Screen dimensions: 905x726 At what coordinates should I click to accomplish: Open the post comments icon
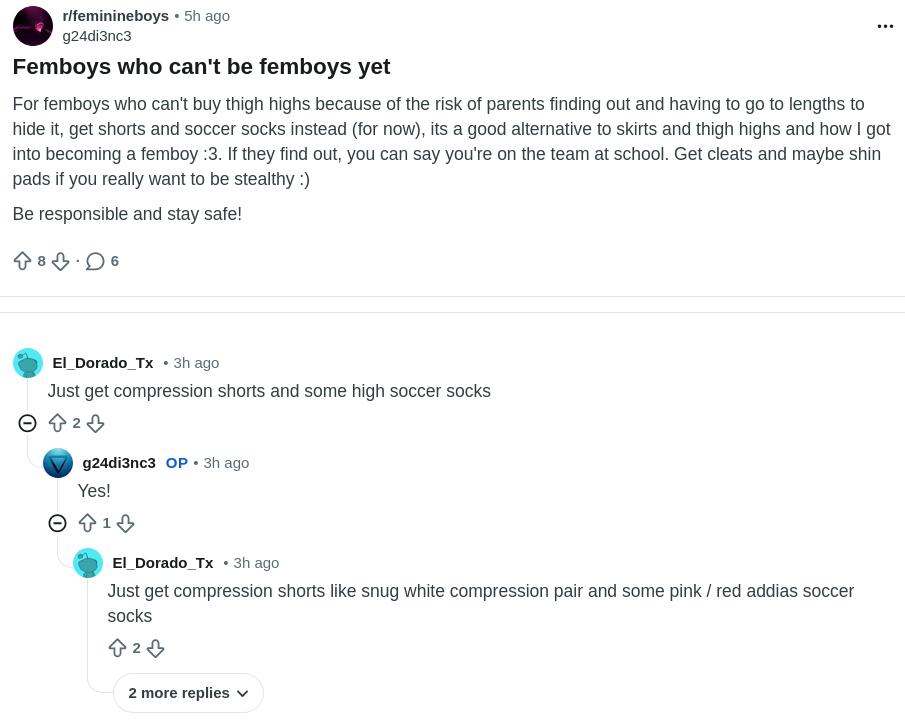(x=95, y=261)
